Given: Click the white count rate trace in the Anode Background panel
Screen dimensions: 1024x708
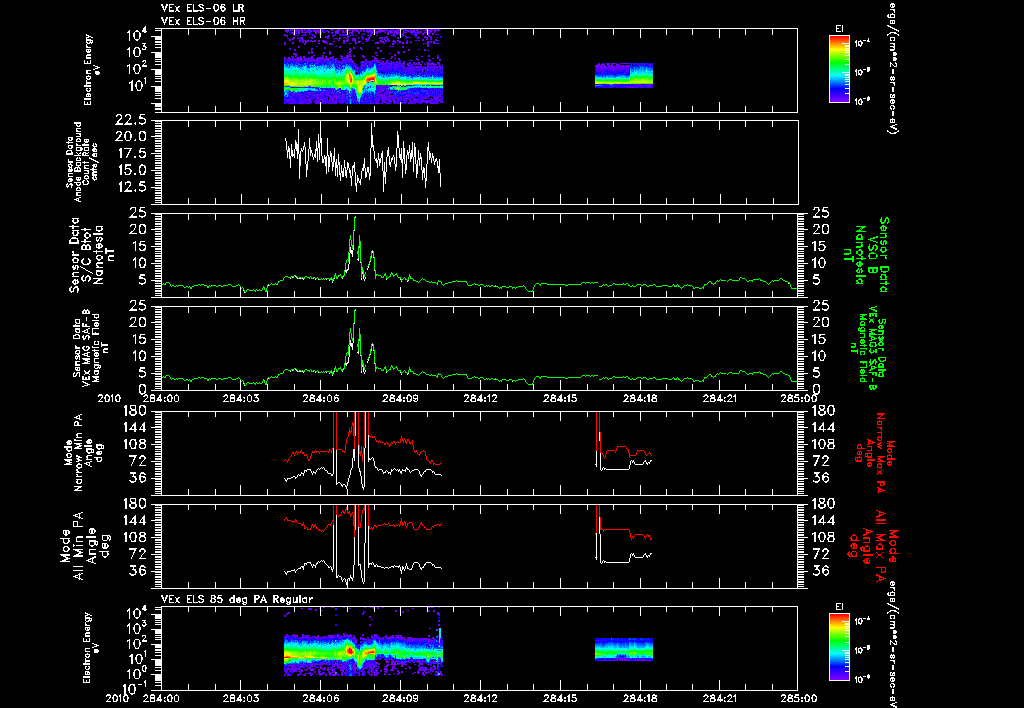Looking at the screenshot, I should [x=363, y=157].
